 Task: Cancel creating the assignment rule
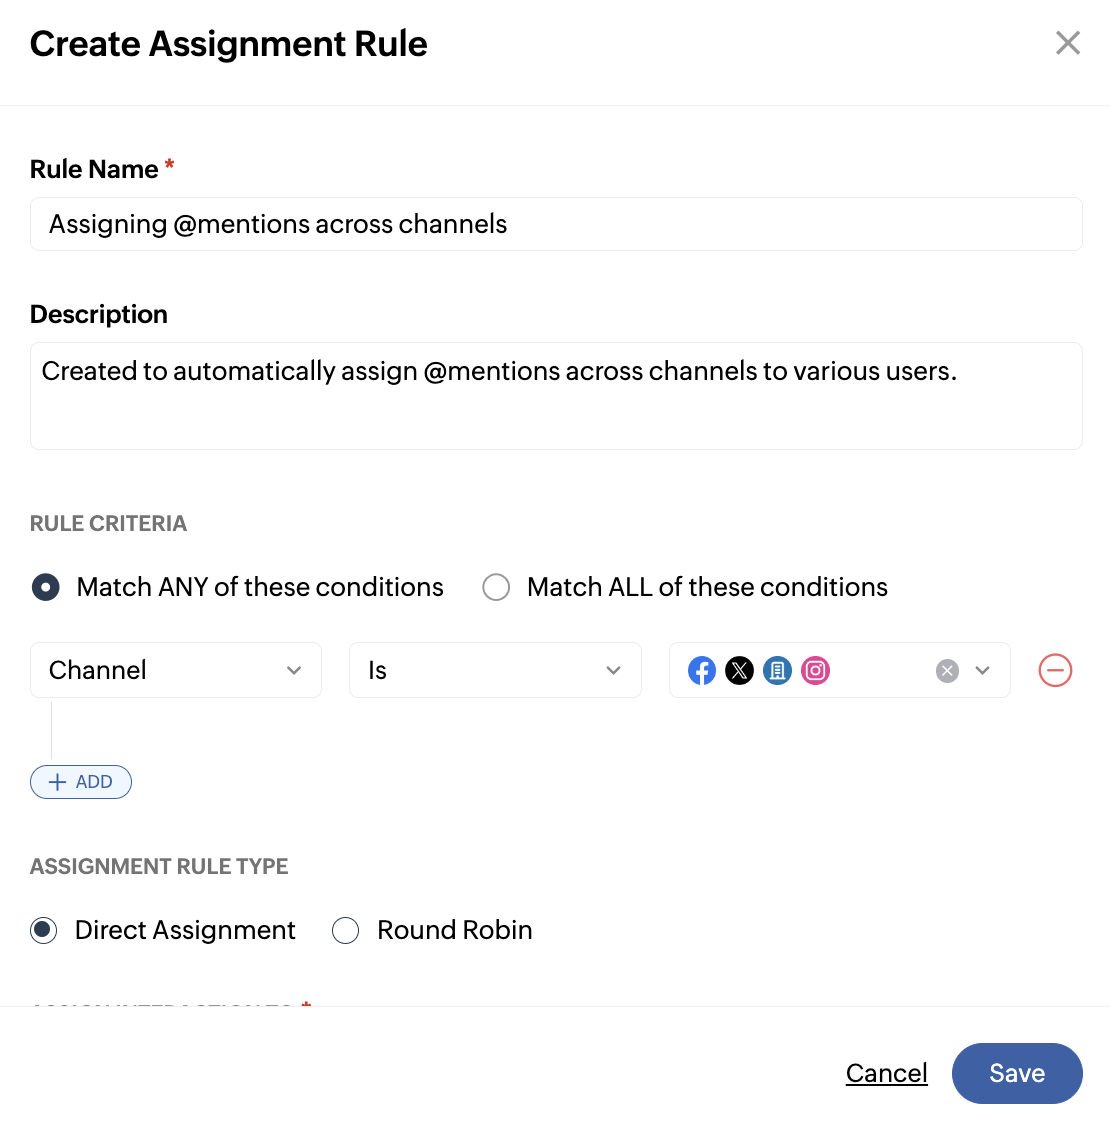(886, 1073)
